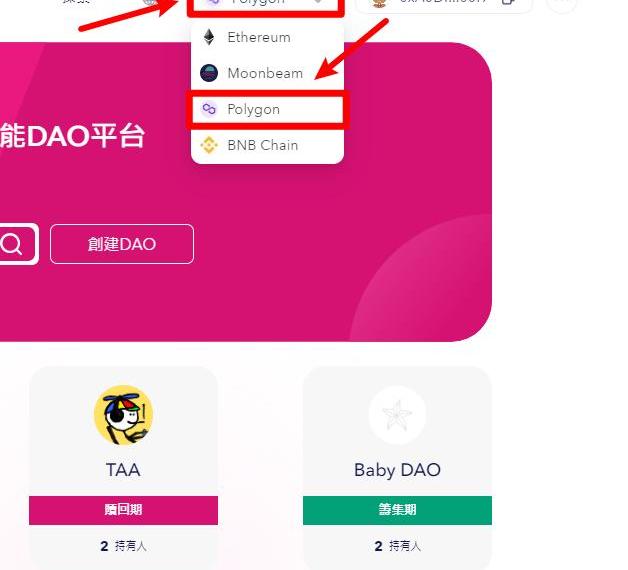Open the TAA card title

[123, 470]
